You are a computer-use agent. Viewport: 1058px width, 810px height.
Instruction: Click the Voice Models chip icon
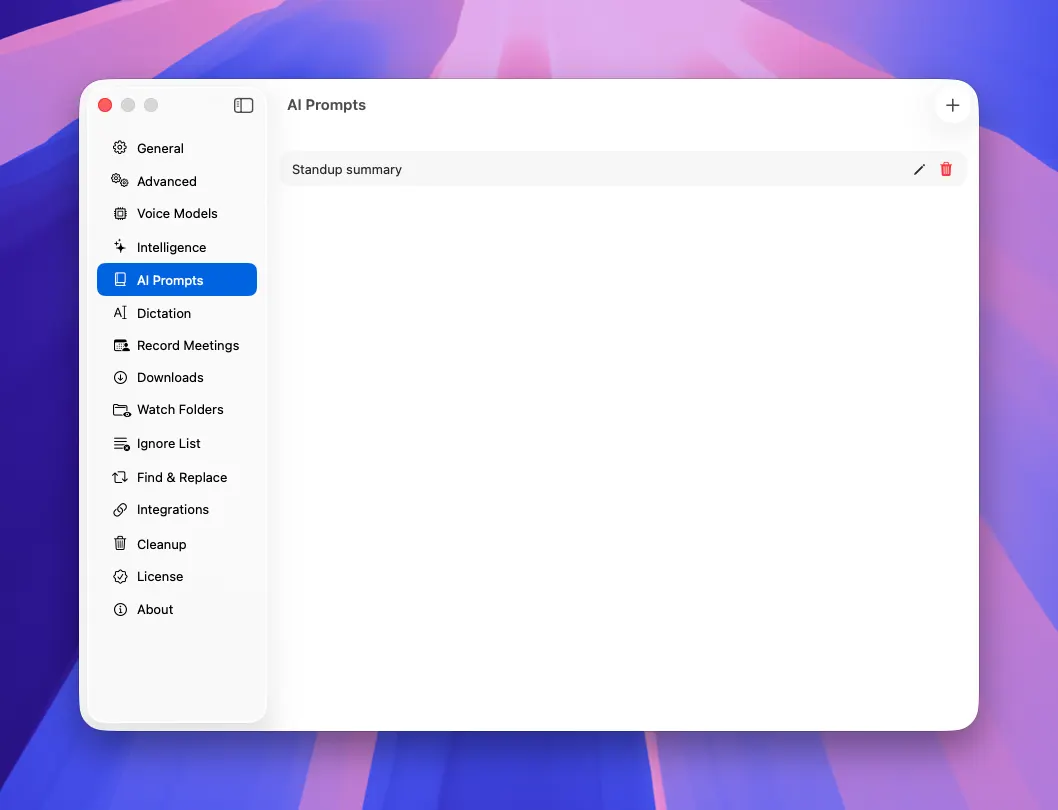coord(120,213)
